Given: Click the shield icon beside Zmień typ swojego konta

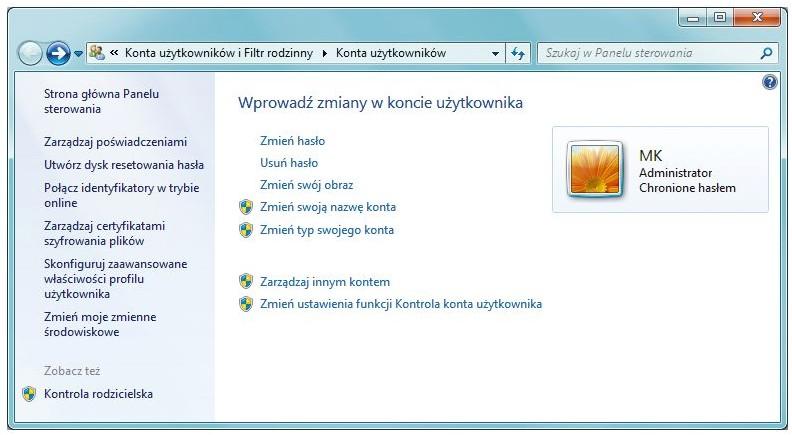Looking at the screenshot, I should pyautogui.click(x=246, y=230).
